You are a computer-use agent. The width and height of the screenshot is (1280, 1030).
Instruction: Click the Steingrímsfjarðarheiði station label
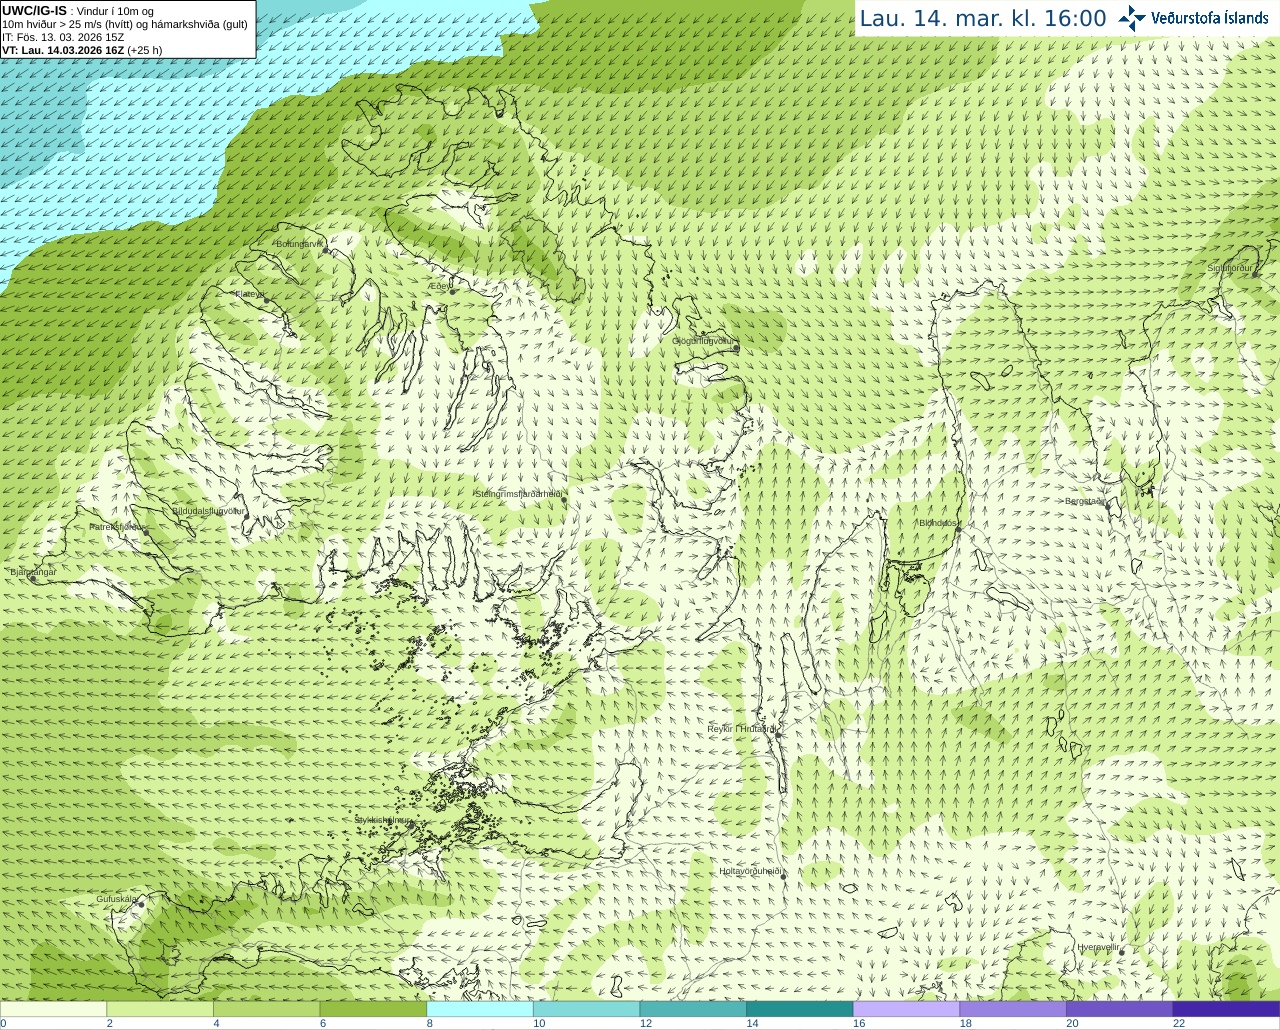point(518,494)
